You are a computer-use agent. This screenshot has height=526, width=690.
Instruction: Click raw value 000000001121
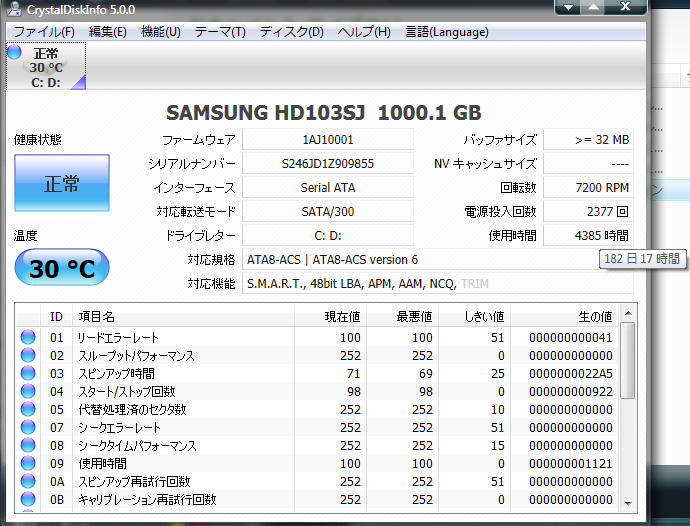pos(570,464)
